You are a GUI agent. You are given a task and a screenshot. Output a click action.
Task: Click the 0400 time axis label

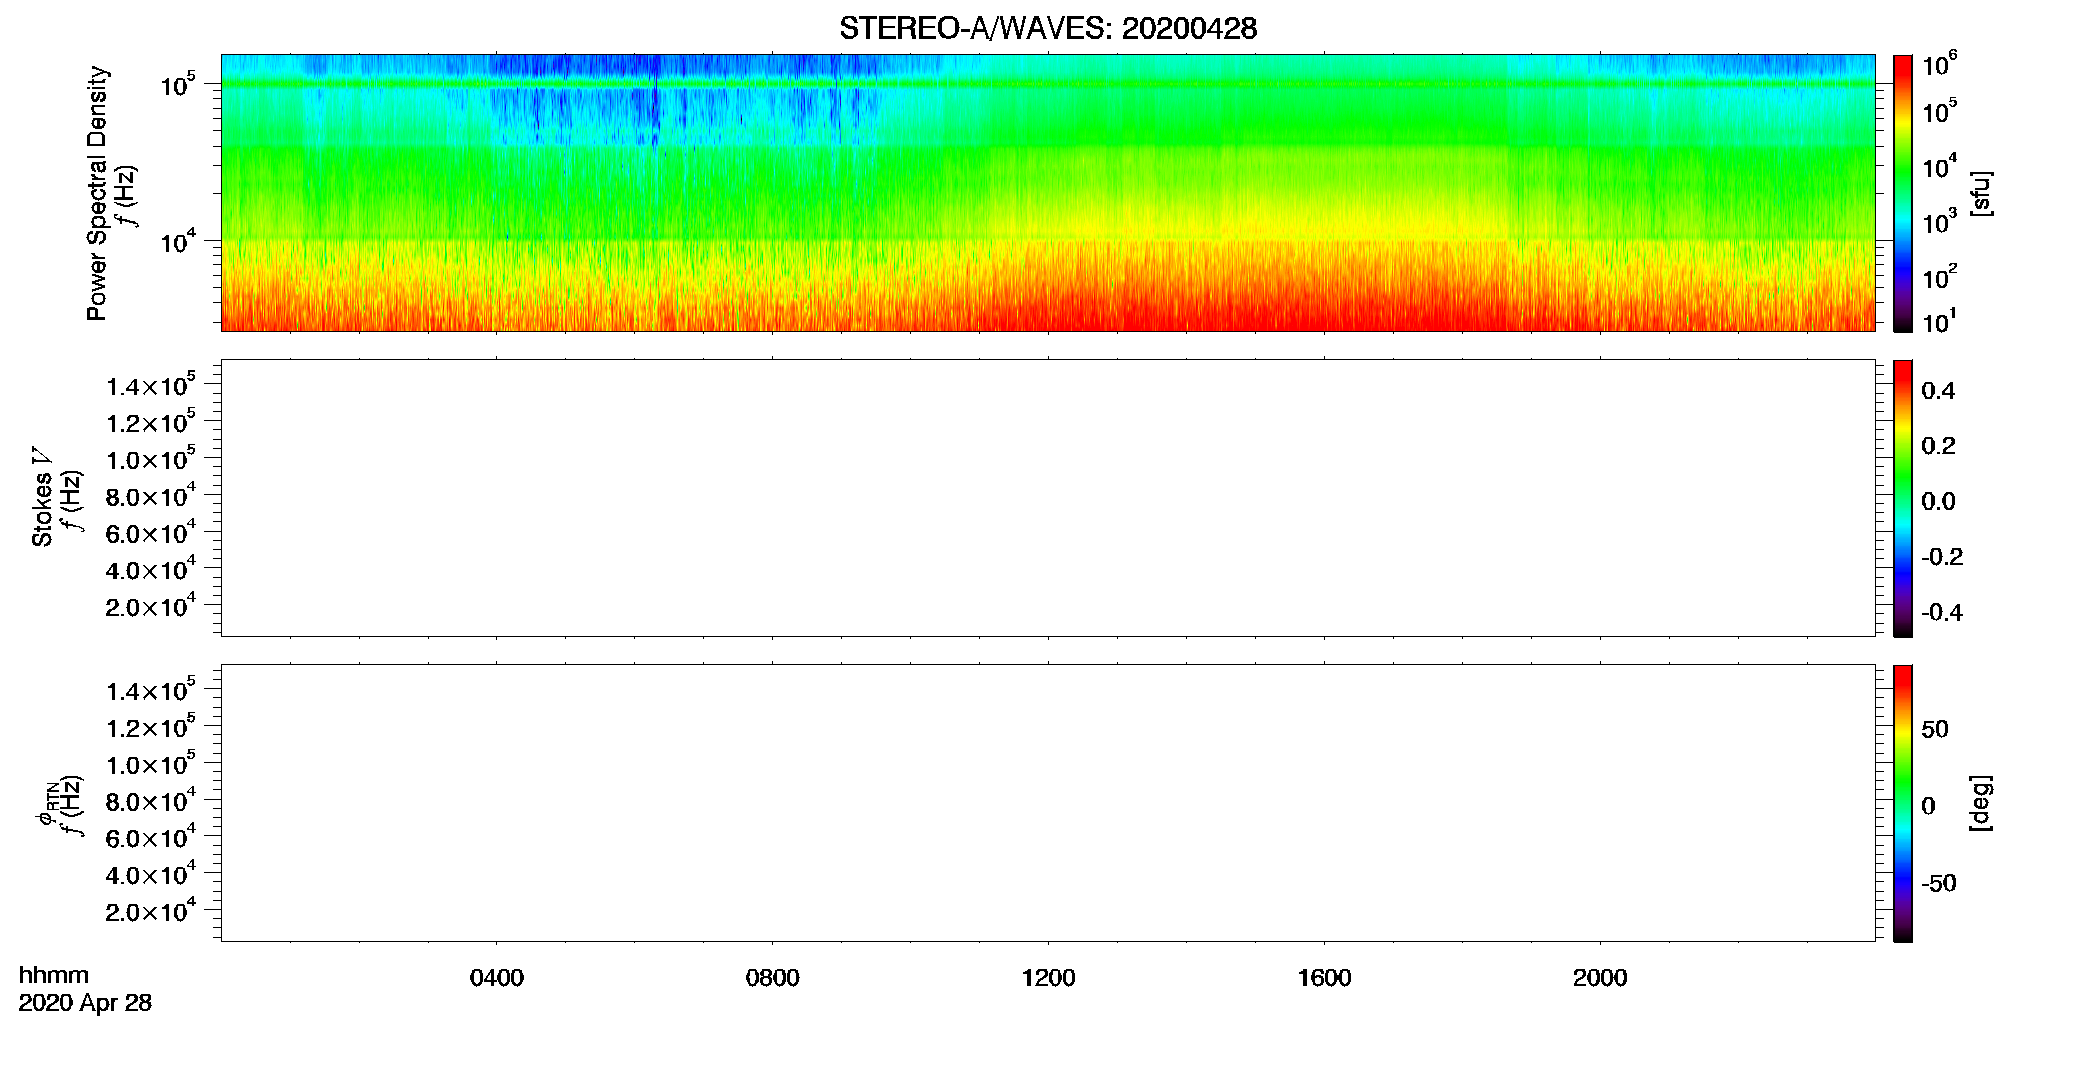click(x=497, y=978)
